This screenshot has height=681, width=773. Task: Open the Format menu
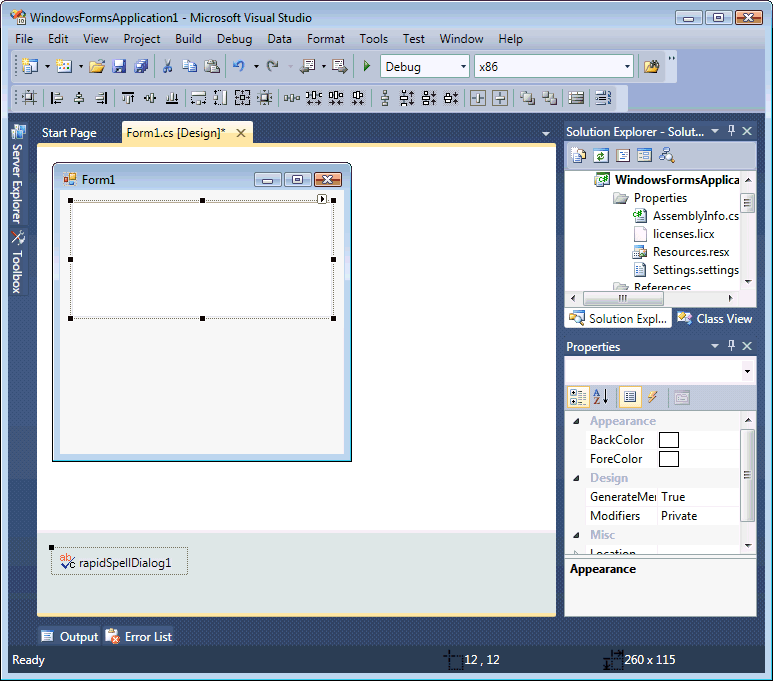[325, 39]
